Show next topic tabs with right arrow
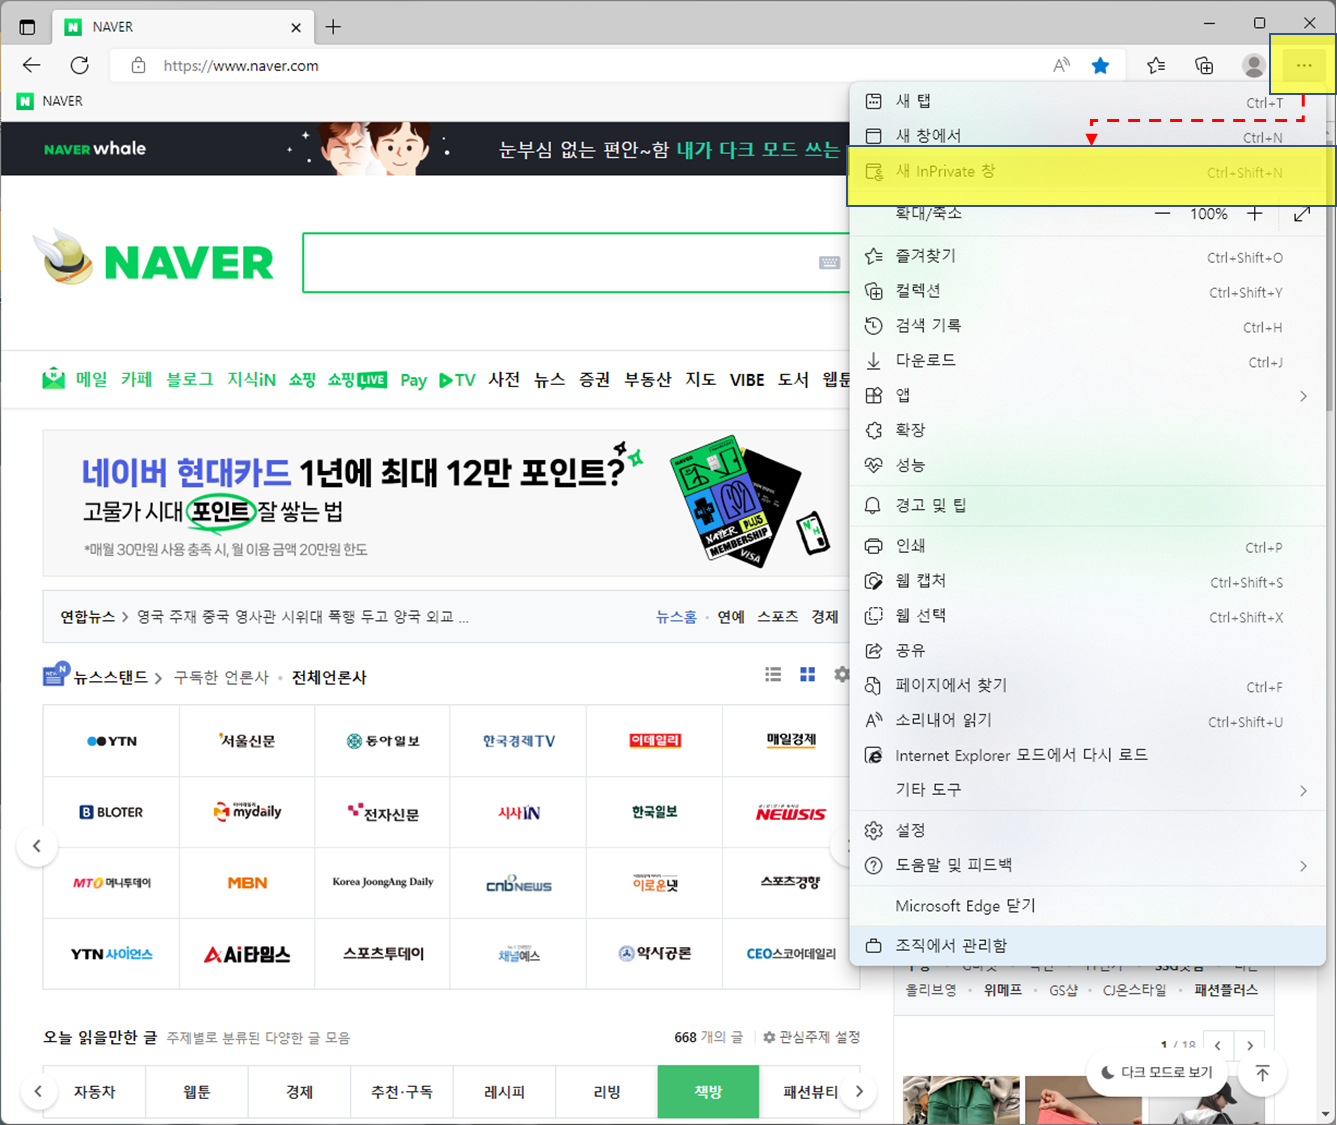1337x1125 pixels. point(859,1092)
